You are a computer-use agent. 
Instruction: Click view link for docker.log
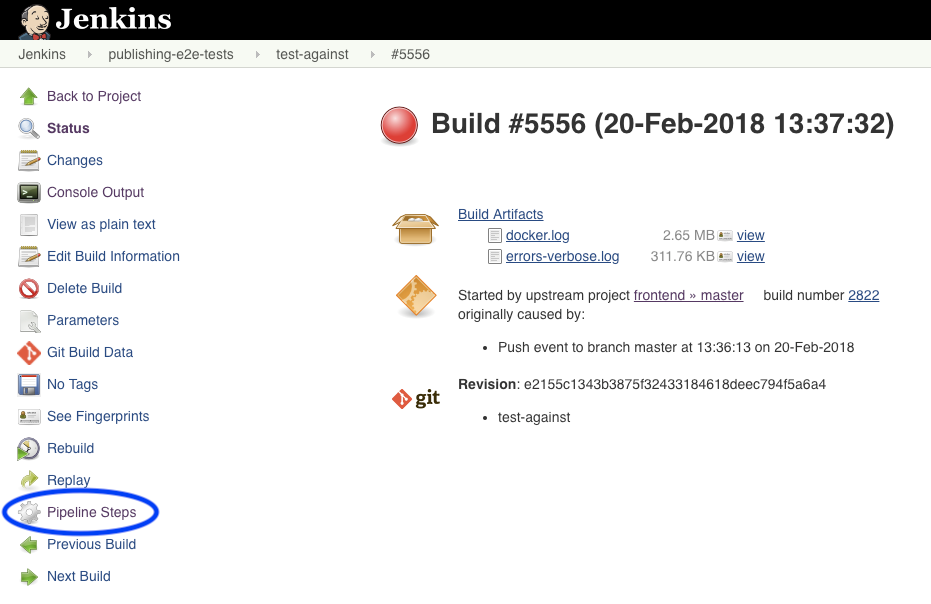(x=750, y=236)
